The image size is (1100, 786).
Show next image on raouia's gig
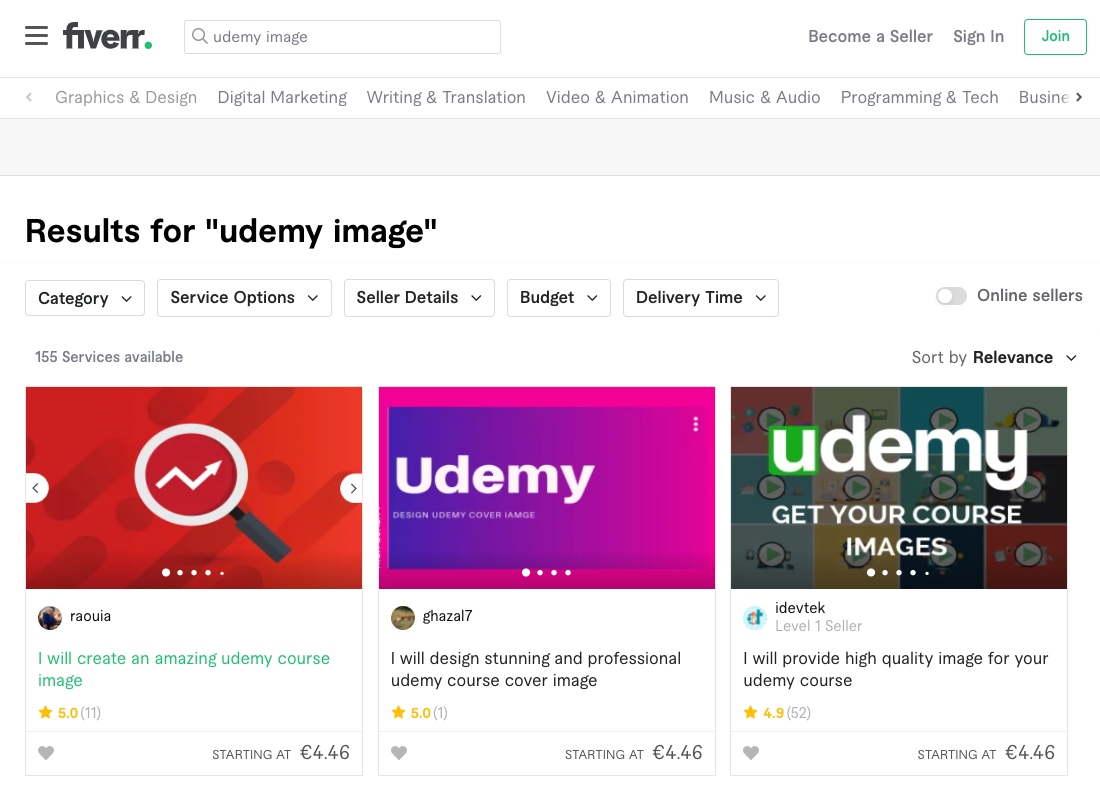pos(353,488)
